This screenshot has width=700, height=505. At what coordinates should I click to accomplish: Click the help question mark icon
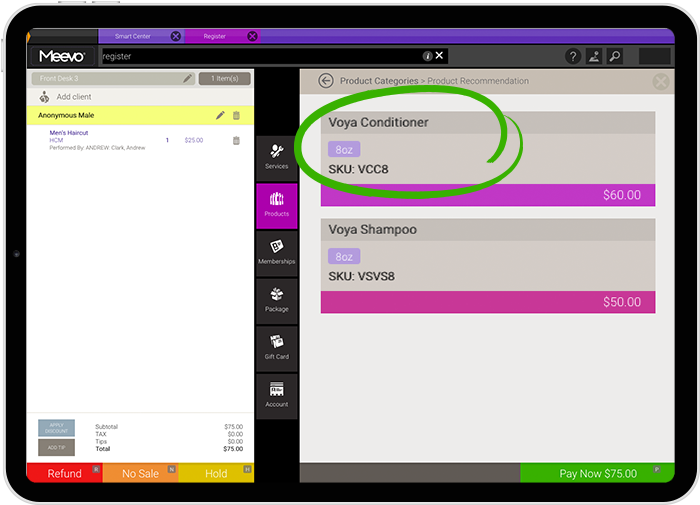pyautogui.click(x=573, y=57)
